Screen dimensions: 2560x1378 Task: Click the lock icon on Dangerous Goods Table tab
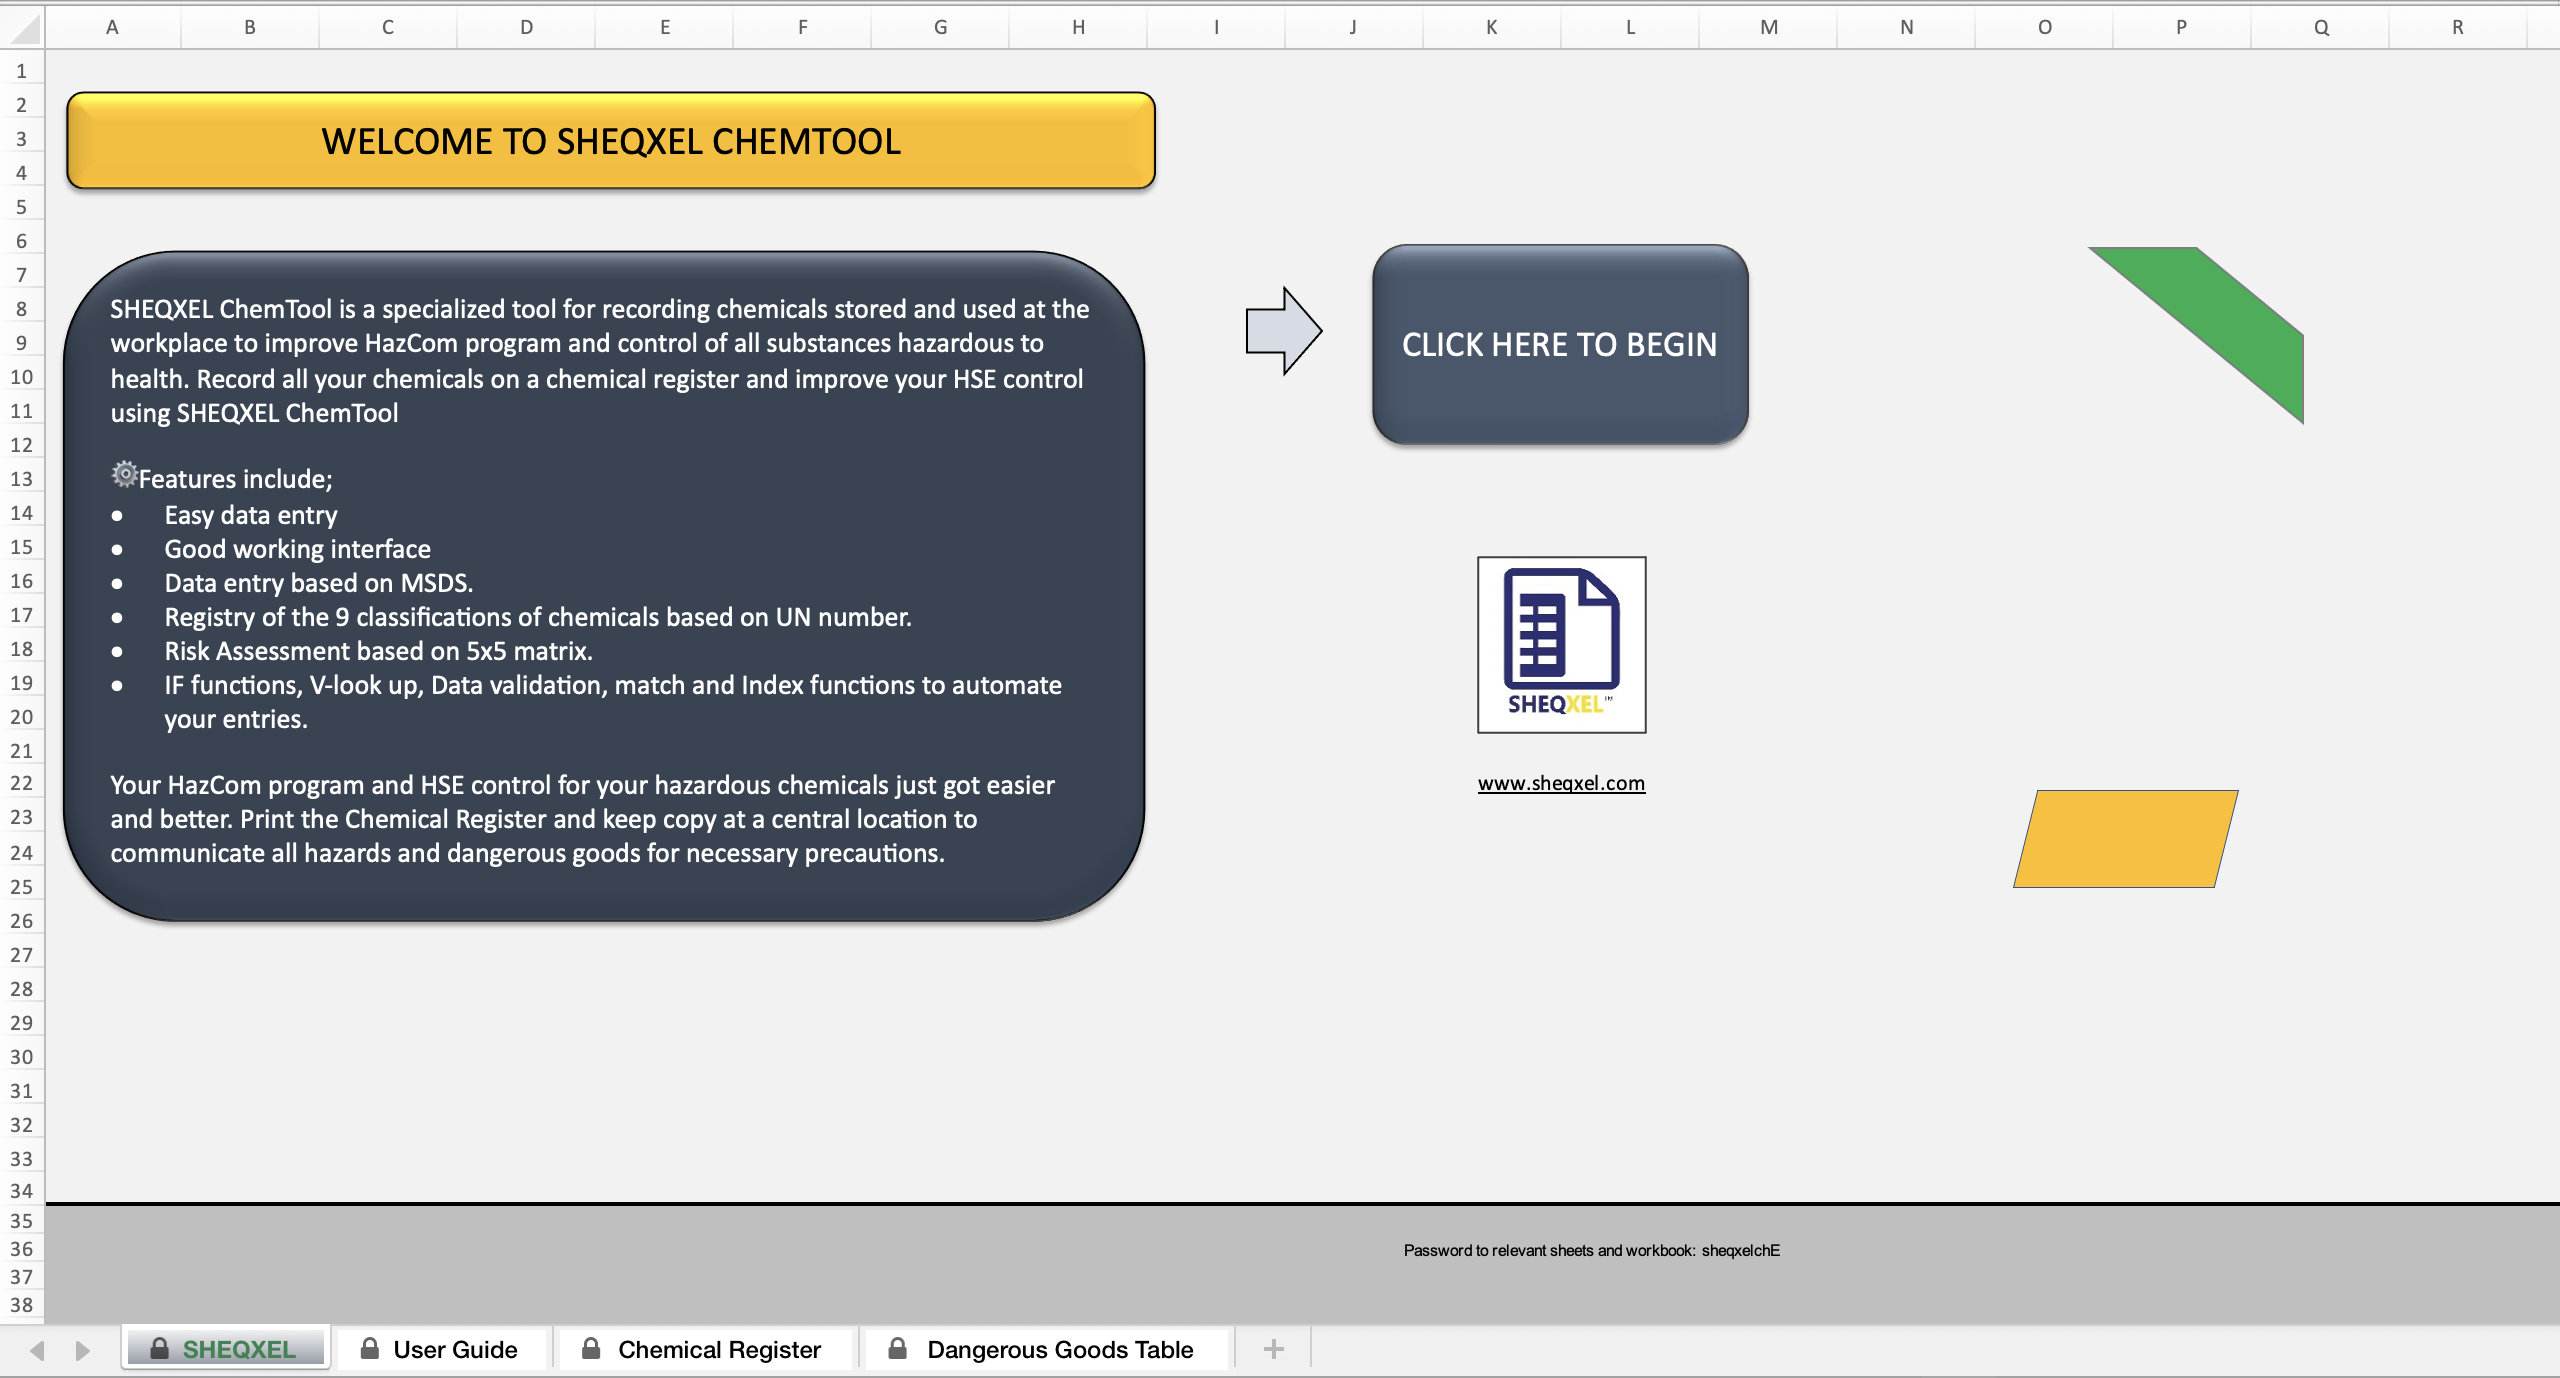[898, 1348]
